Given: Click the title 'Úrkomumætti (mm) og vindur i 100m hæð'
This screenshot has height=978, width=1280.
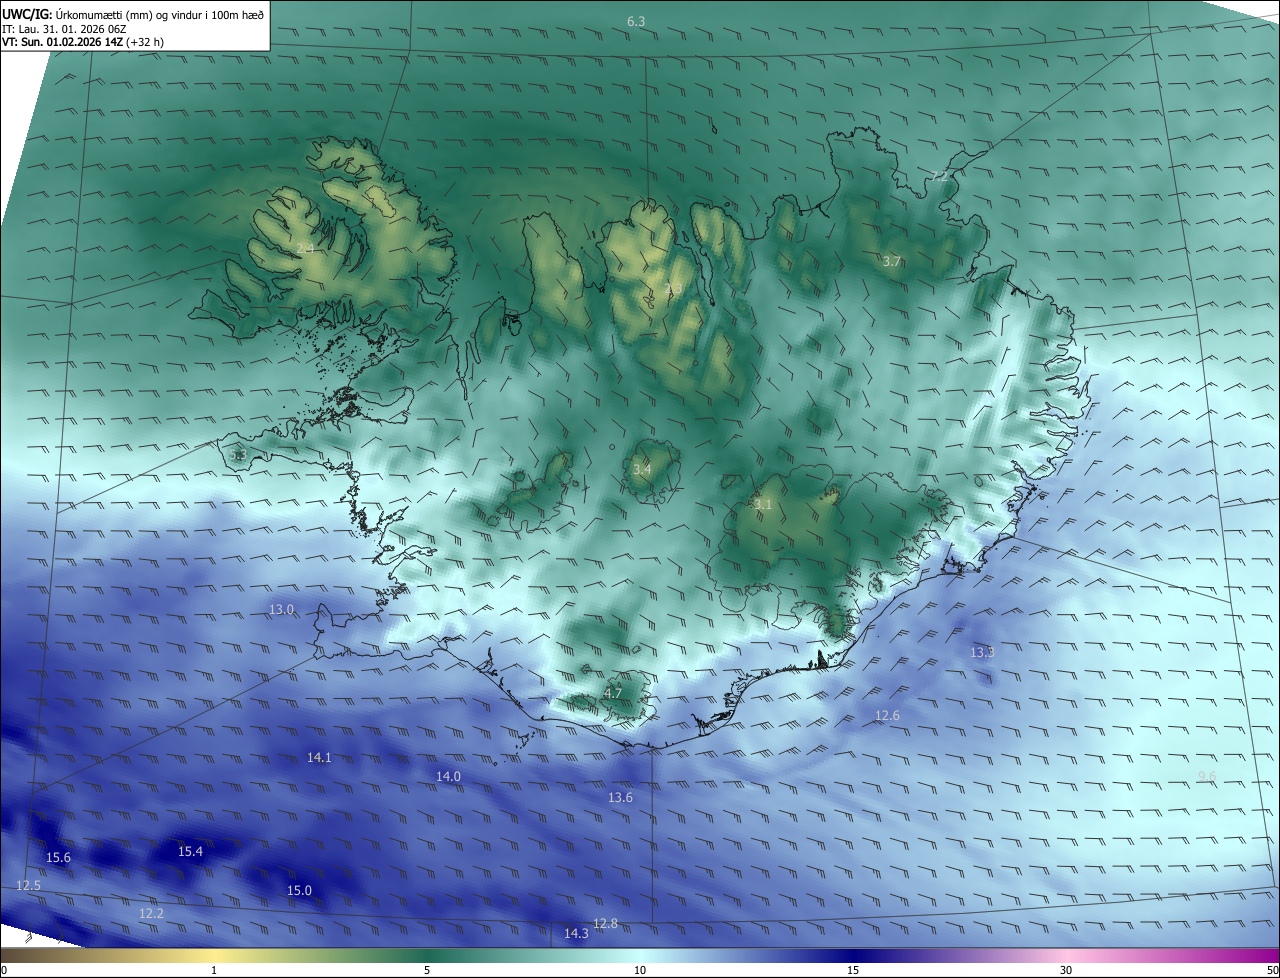Looking at the screenshot, I should coord(160,15).
